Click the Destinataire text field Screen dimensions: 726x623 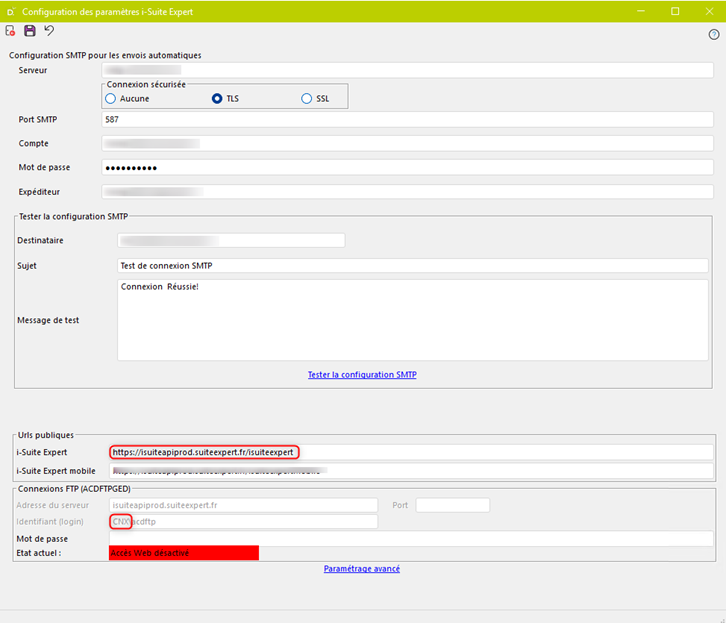(x=231, y=240)
